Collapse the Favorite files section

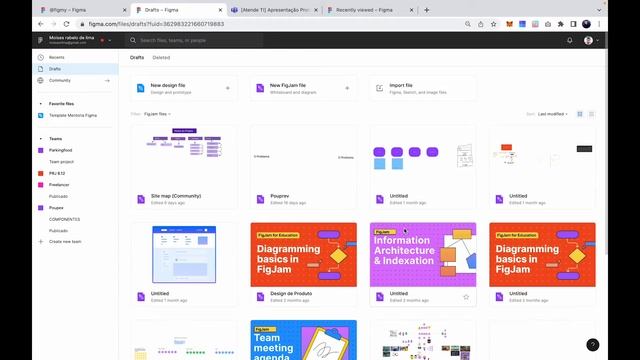pos(40,104)
